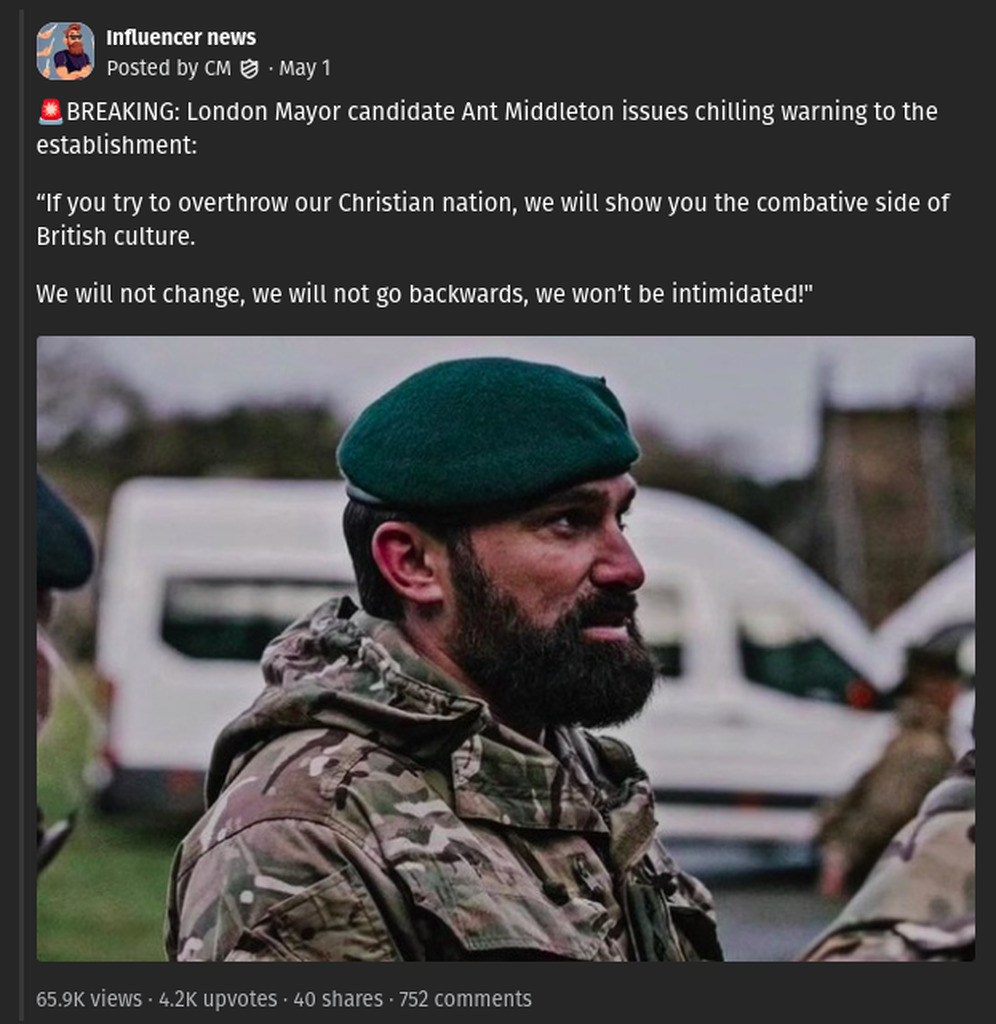This screenshot has width=996, height=1024.
Task: Click the name Ant Middleton in headline
Action: (x=537, y=111)
